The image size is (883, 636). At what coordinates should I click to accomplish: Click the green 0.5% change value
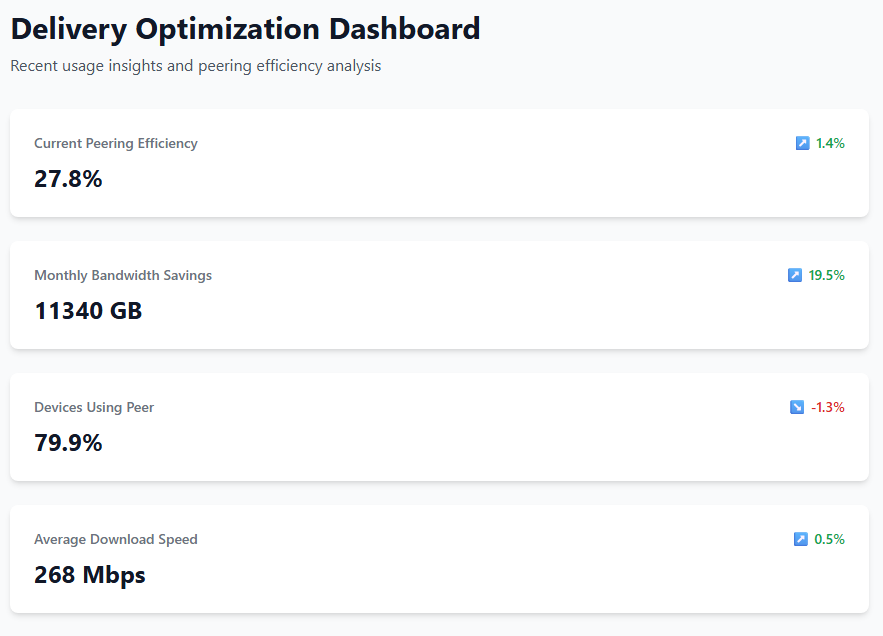coord(830,539)
